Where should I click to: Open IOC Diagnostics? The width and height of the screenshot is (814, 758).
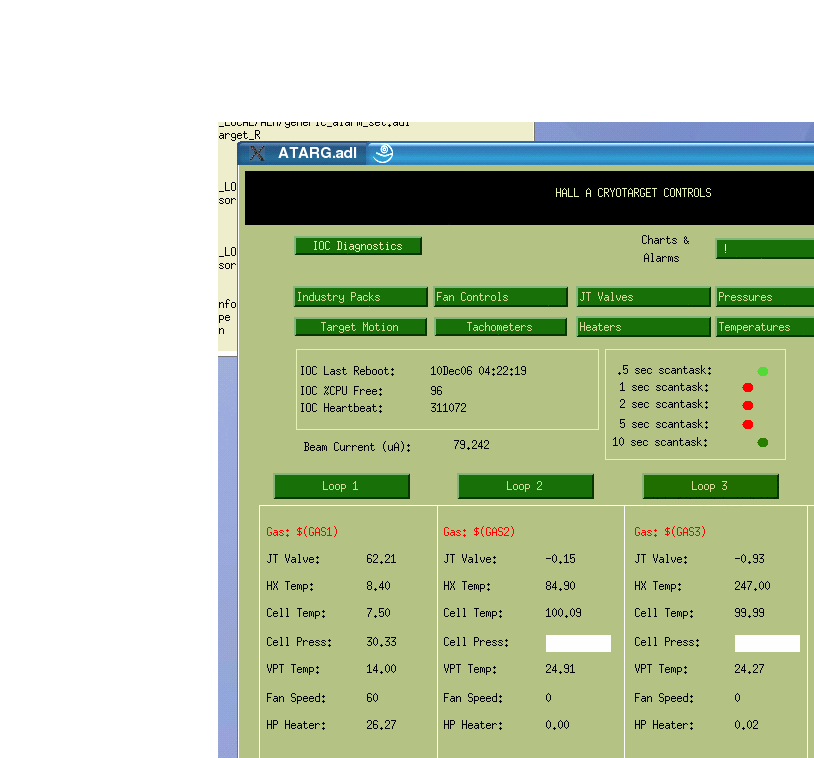click(x=358, y=246)
